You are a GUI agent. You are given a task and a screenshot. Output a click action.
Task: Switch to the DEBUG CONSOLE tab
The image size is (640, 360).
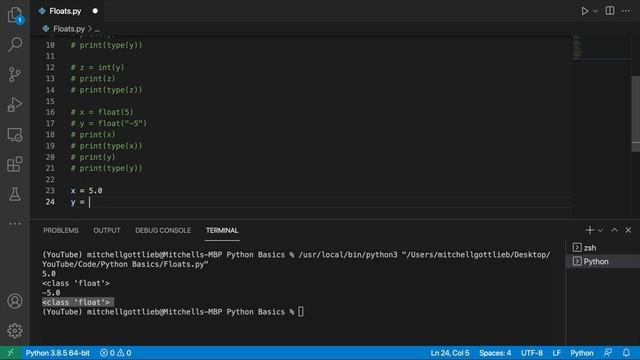(x=163, y=231)
